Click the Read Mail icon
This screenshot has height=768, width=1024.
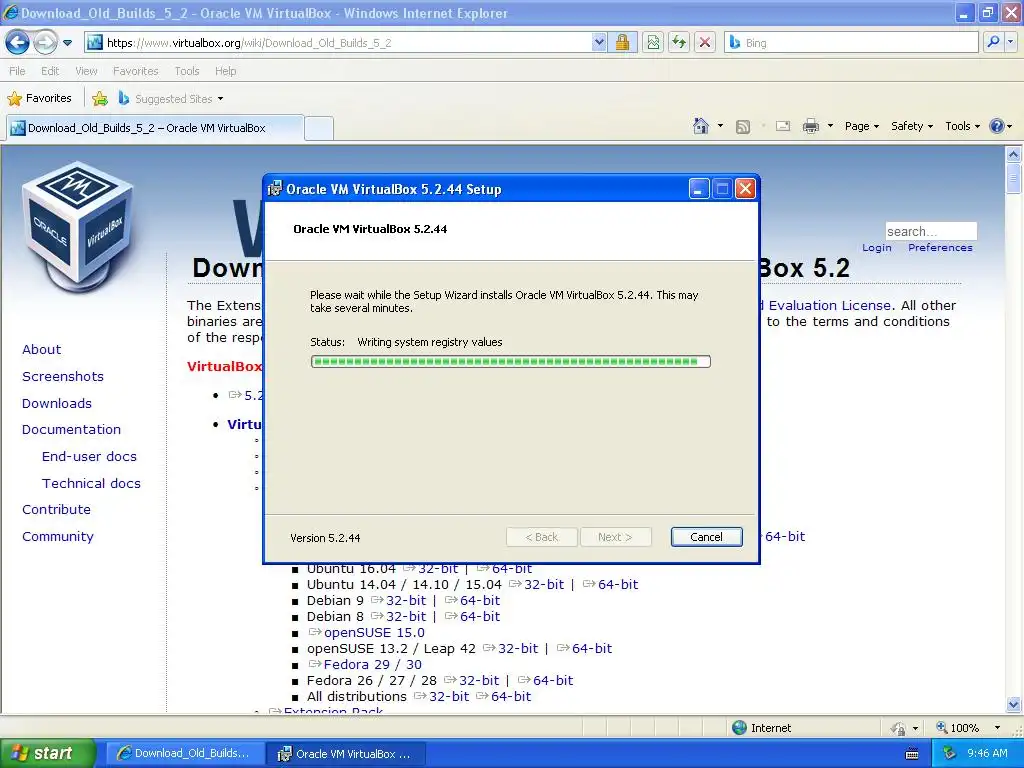point(783,126)
